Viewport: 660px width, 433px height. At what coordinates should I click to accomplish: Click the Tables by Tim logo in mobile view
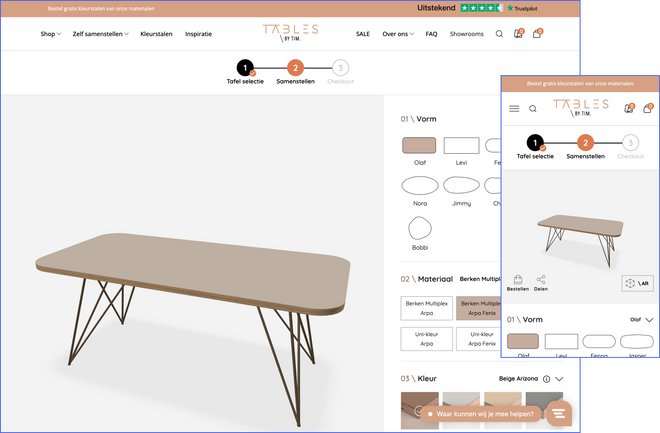581,107
